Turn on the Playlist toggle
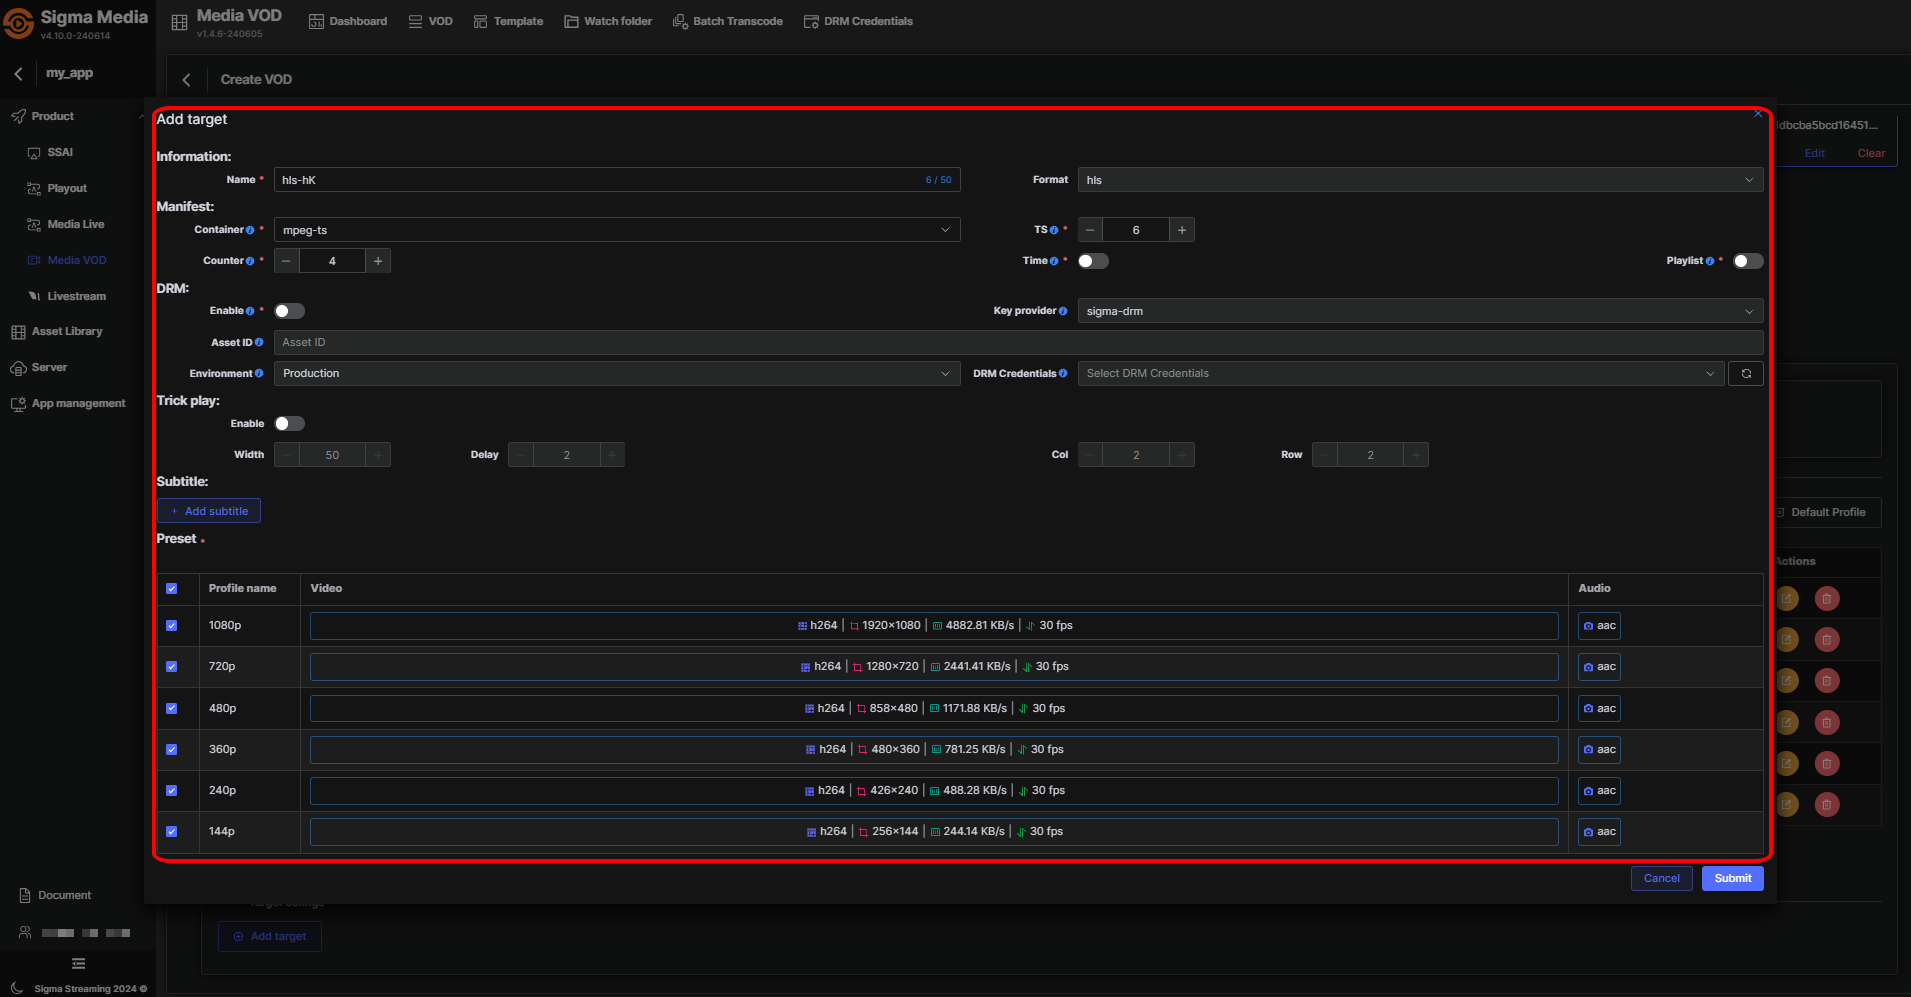Image resolution: width=1911 pixels, height=997 pixels. [x=1747, y=261]
